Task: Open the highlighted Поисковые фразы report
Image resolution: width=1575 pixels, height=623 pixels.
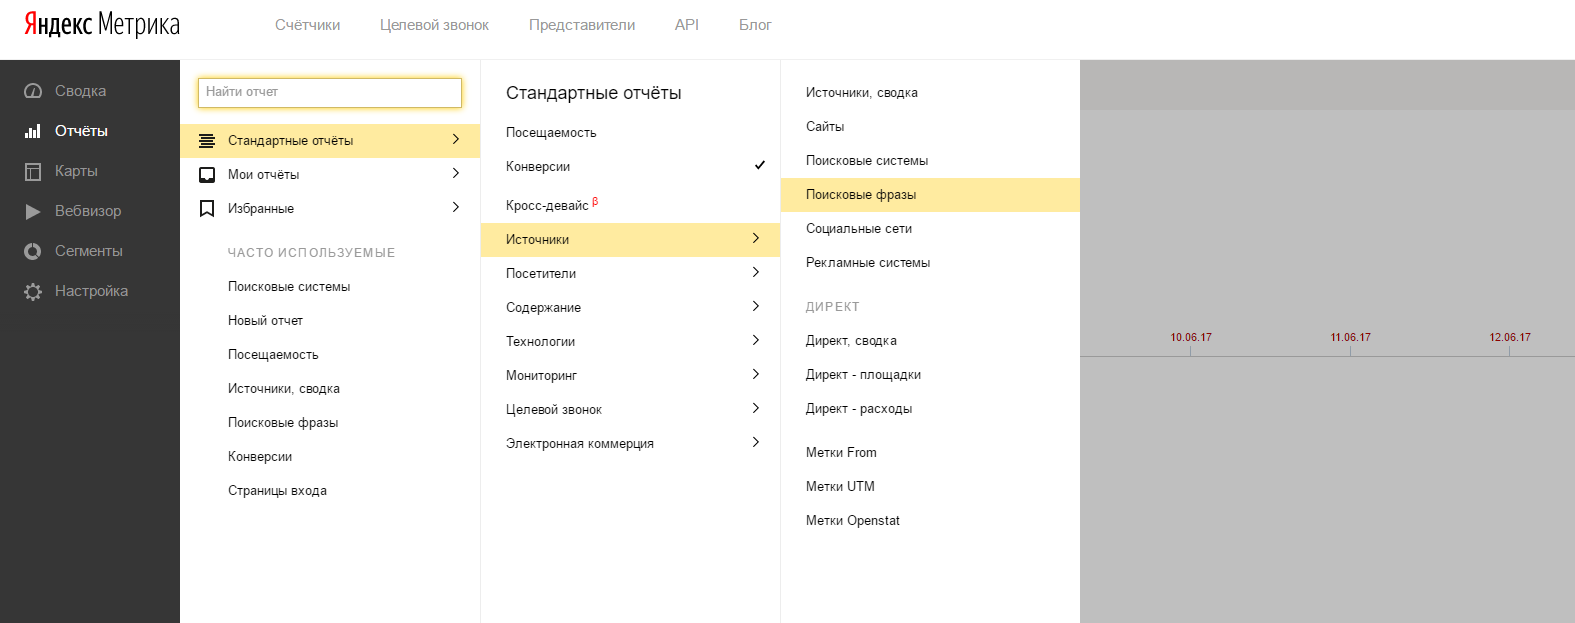Action: (930, 195)
